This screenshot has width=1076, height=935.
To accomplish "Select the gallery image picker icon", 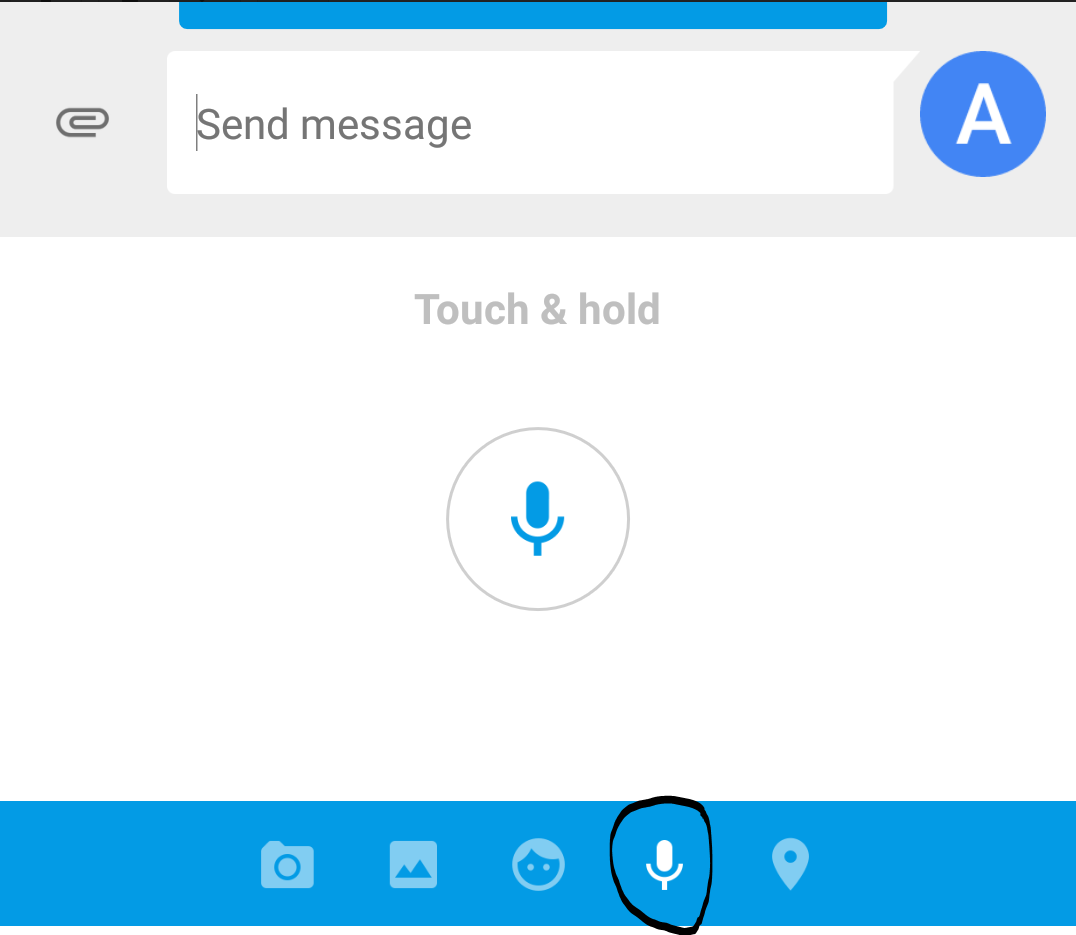I will [x=413, y=864].
